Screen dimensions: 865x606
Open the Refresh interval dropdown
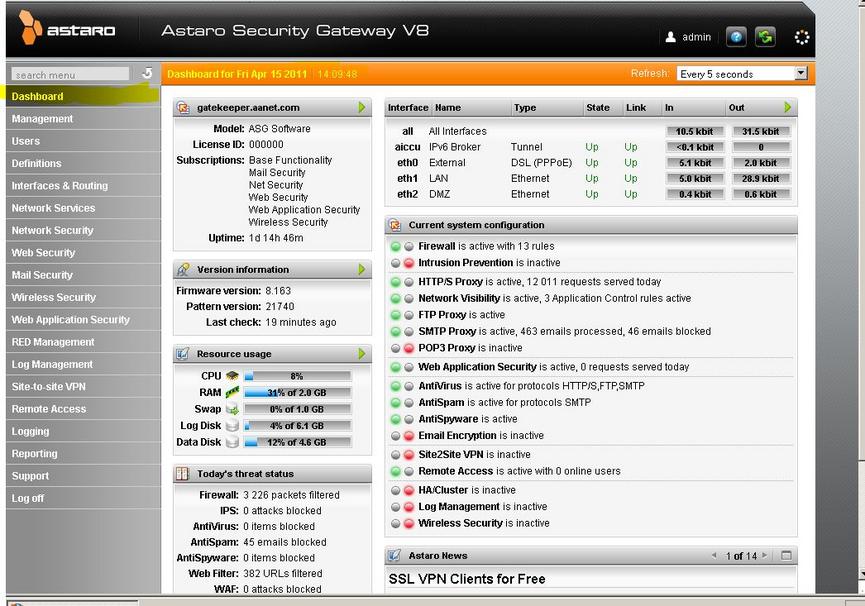801,74
